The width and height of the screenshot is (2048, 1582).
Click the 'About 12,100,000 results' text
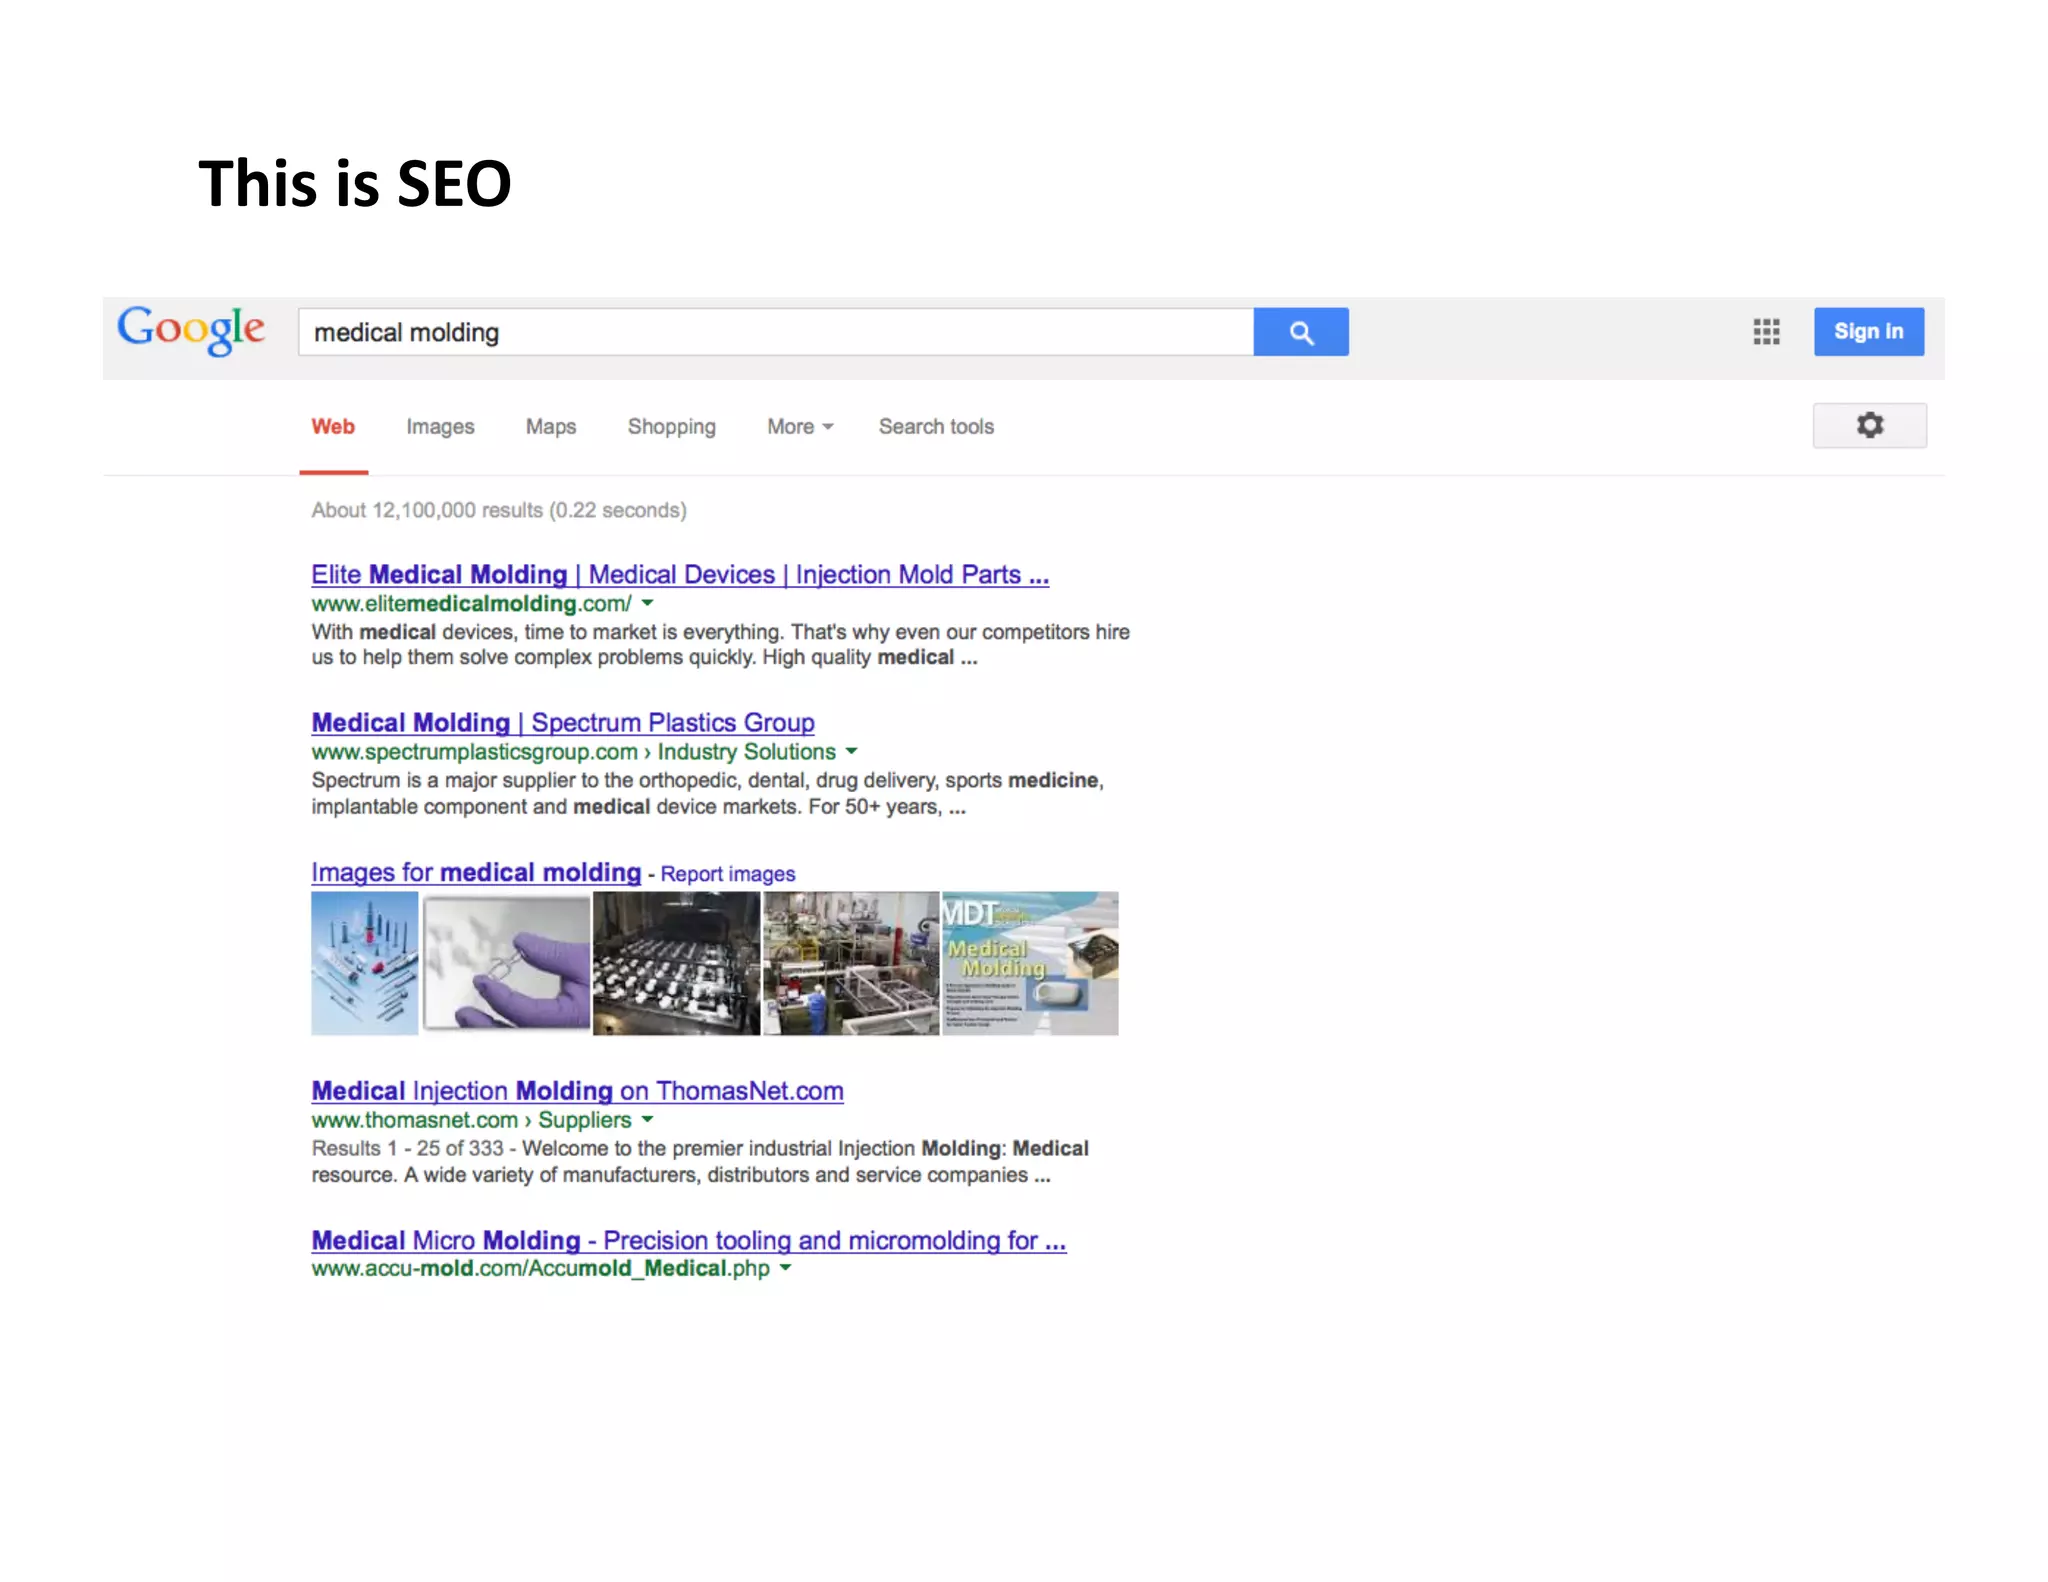click(499, 511)
